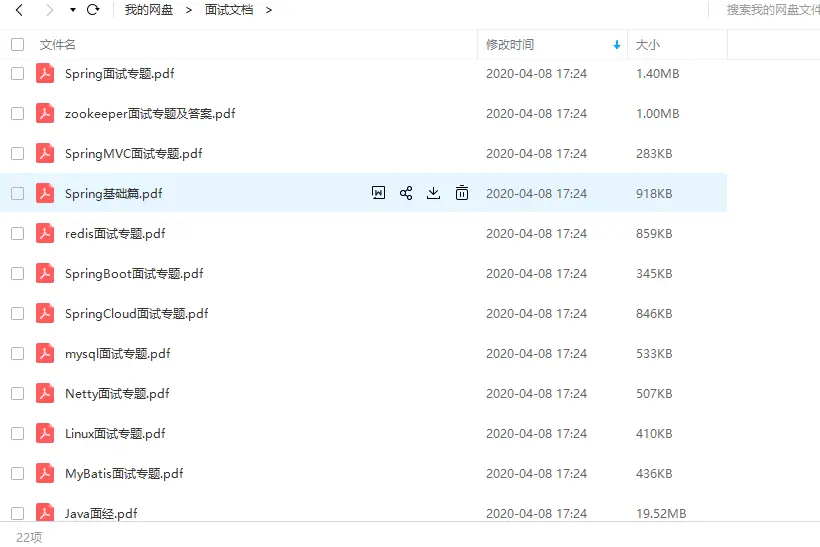Click the PDF icon of SpringBoot面试专题.pdf
820x547 pixels.
[45, 274]
